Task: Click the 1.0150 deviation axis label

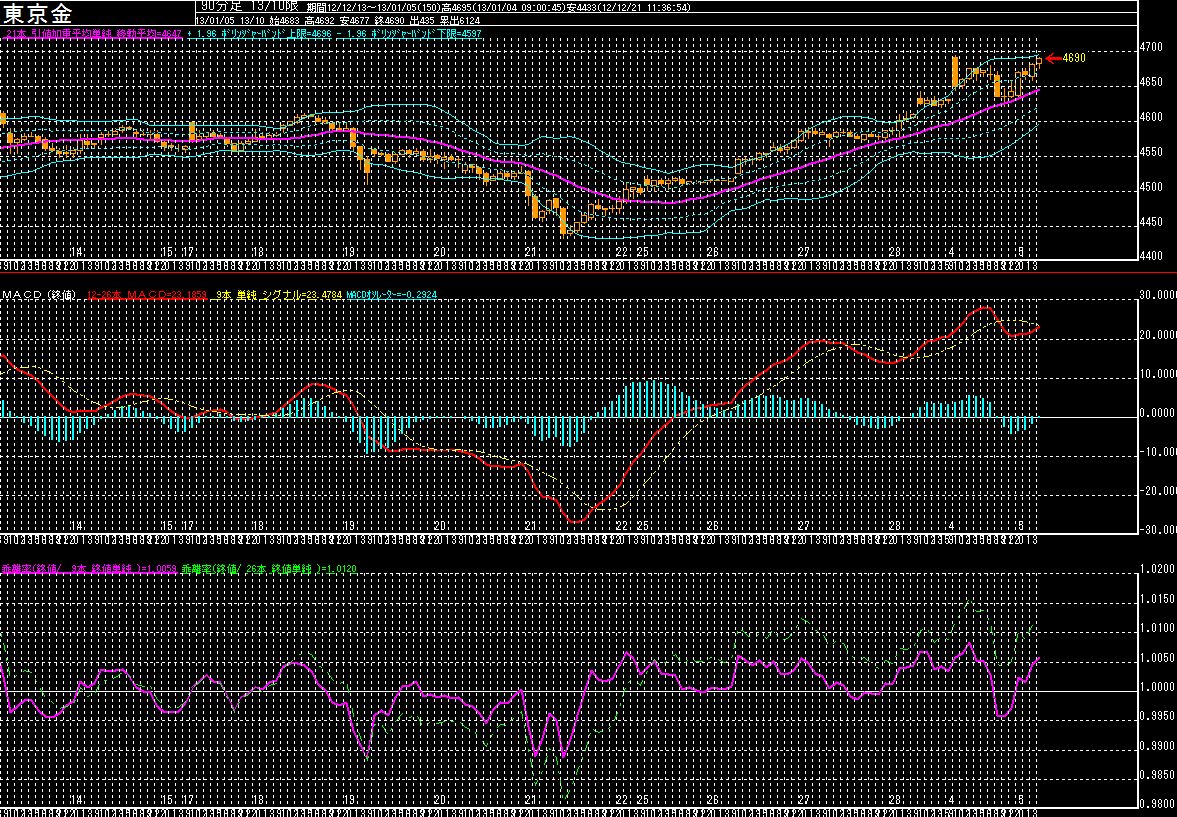Action: click(1157, 598)
